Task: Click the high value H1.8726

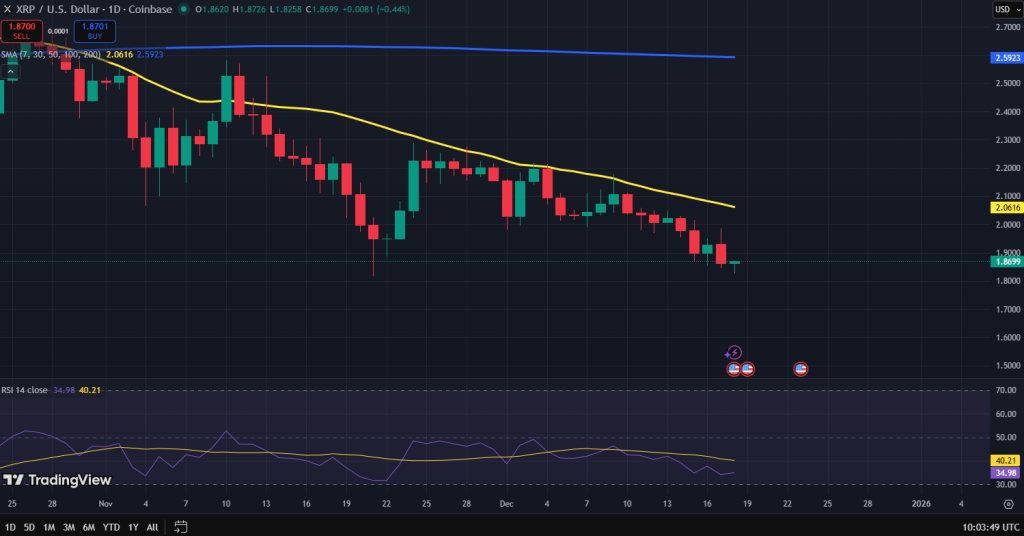Action: pos(249,9)
